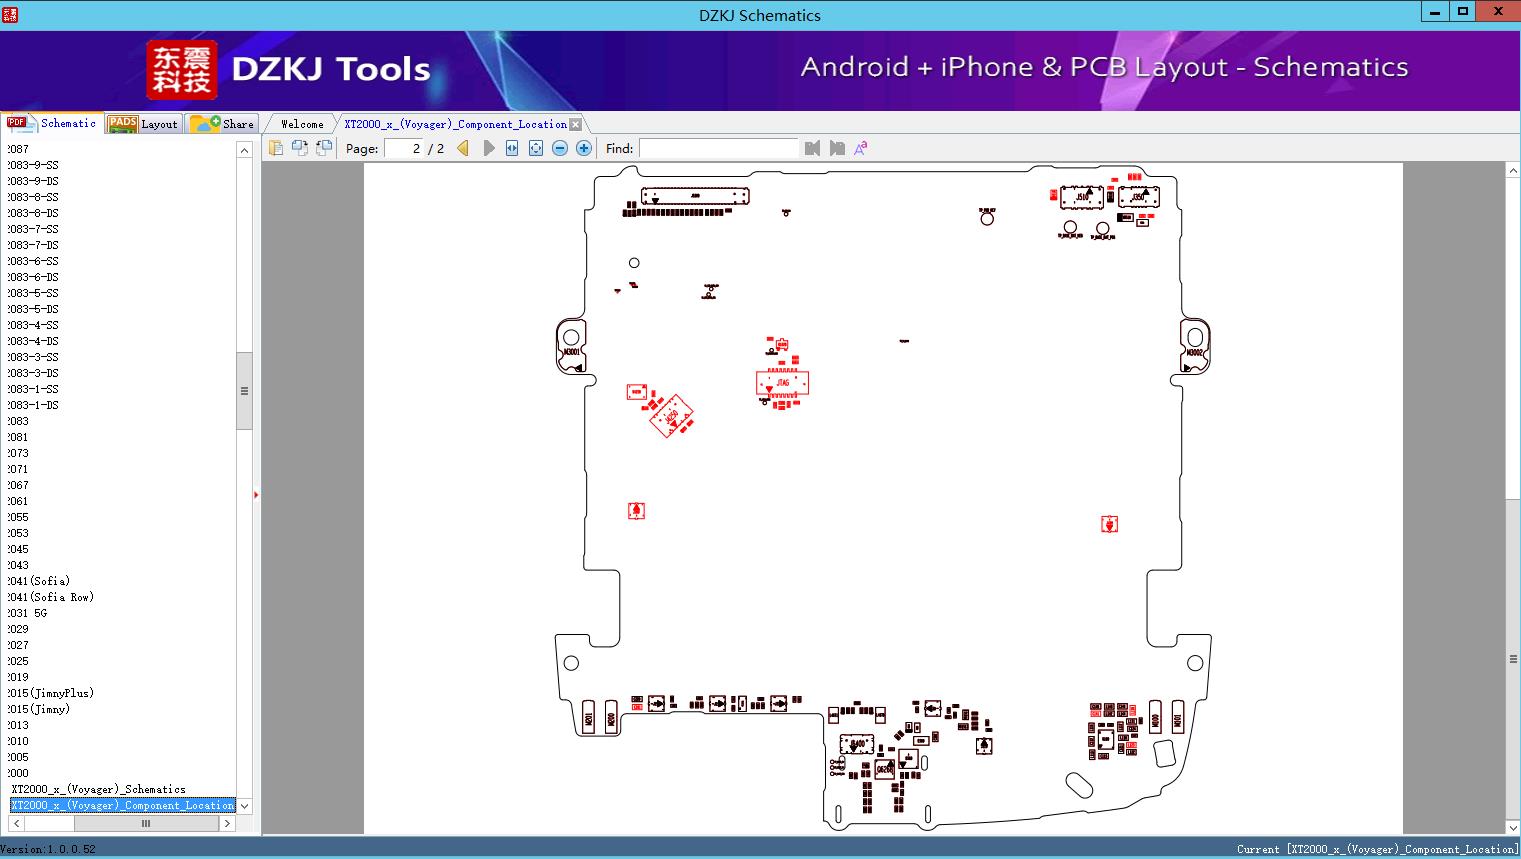Image resolution: width=1521 pixels, height=859 pixels.
Task: Open the Share tab
Action: tap(223, 123)
